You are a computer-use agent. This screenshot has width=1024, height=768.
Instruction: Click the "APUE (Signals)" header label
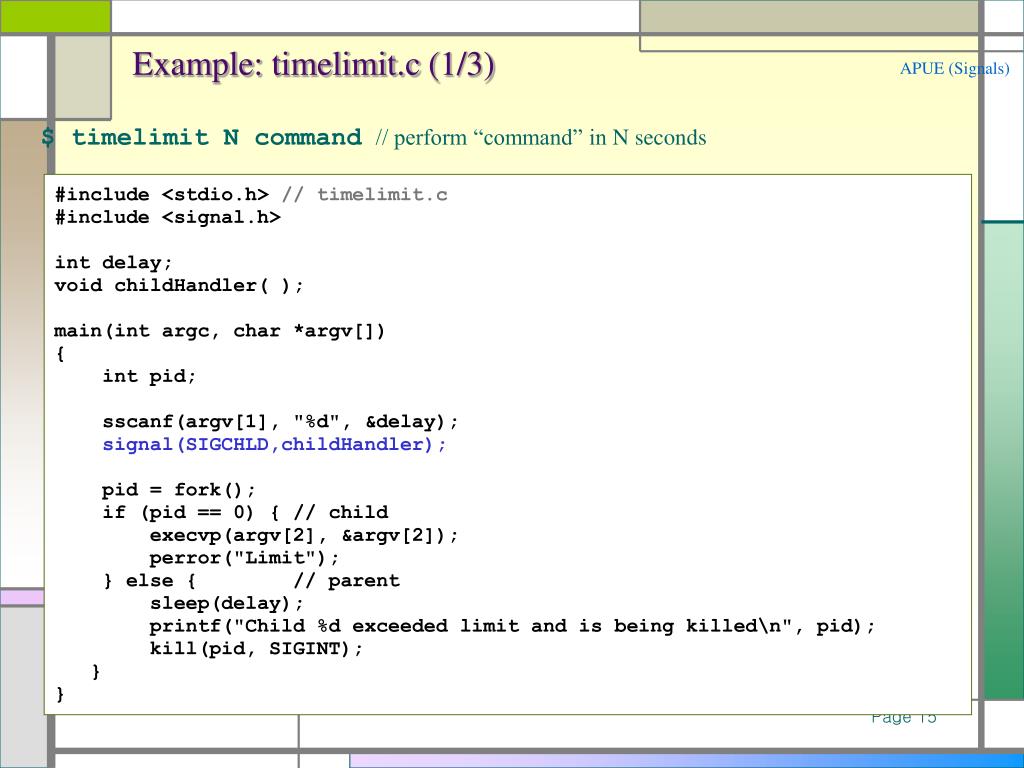[954, 69]
